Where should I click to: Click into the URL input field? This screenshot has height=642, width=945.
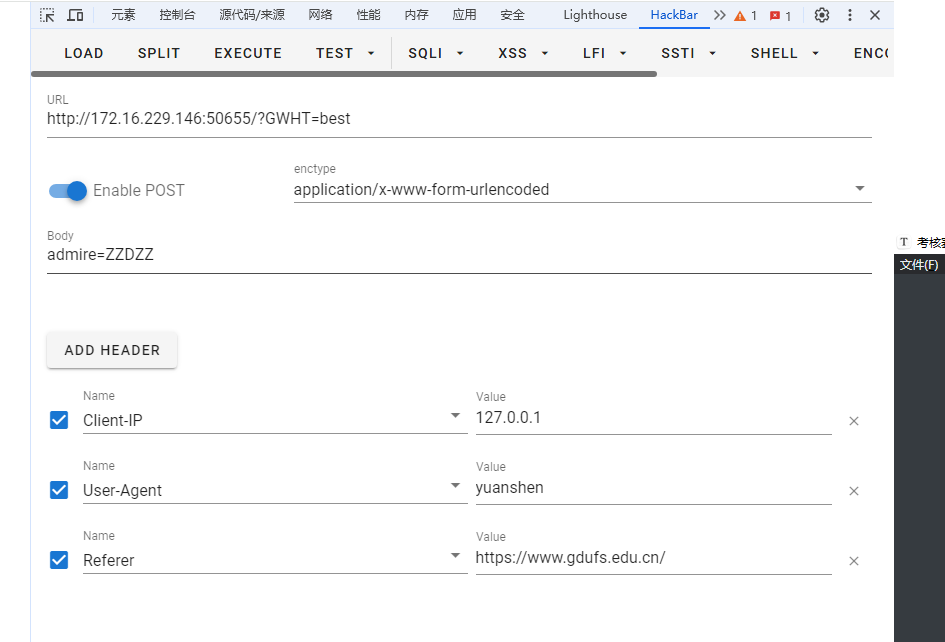(x=459, y=119)
